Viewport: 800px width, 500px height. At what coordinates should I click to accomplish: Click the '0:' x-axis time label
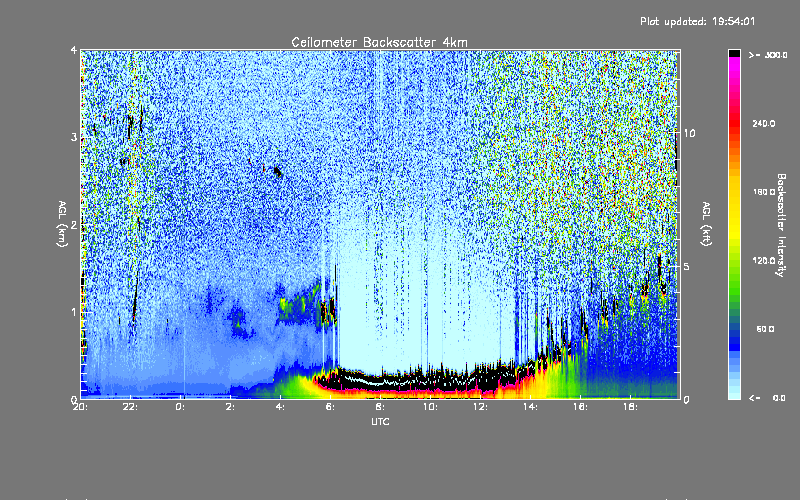(x=180, y=407)
